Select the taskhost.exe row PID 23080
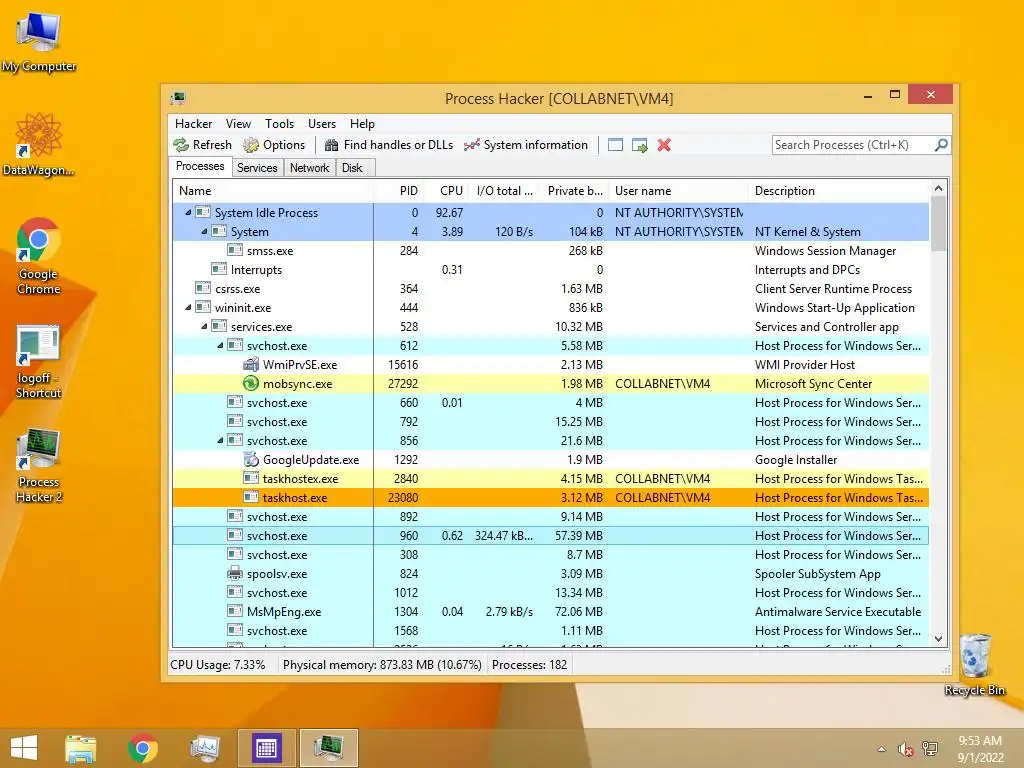This screenshot has height=768, width=1024. [x=551, y=497]
